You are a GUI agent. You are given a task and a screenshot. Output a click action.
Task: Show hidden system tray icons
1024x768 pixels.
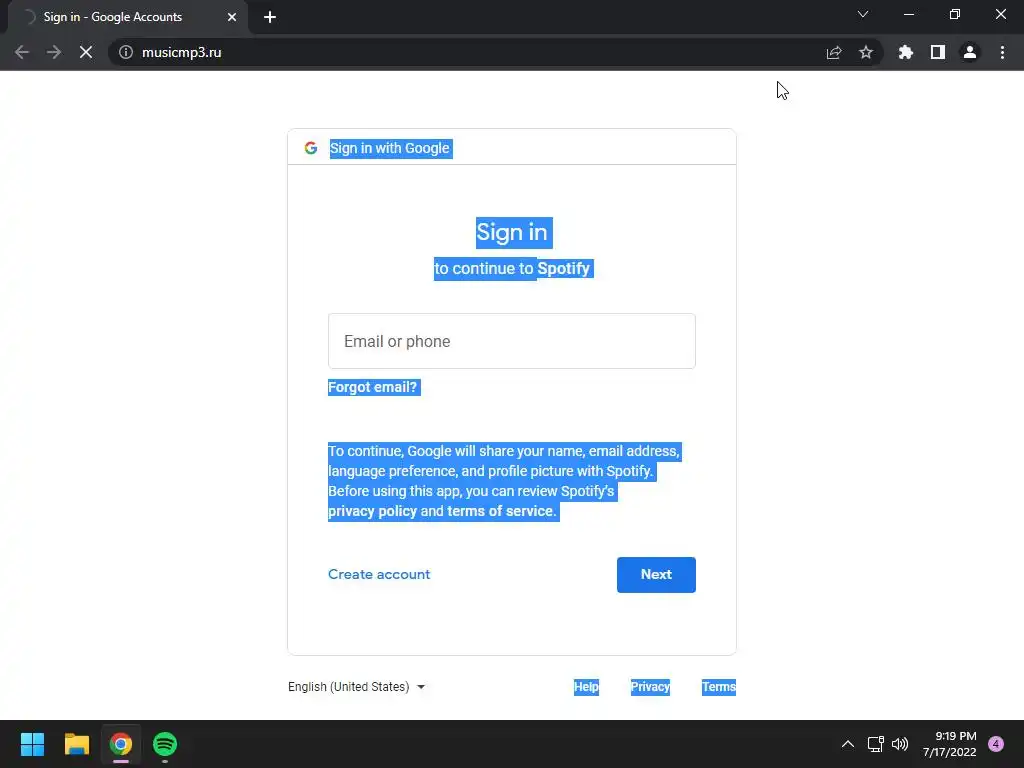(848, 744)
